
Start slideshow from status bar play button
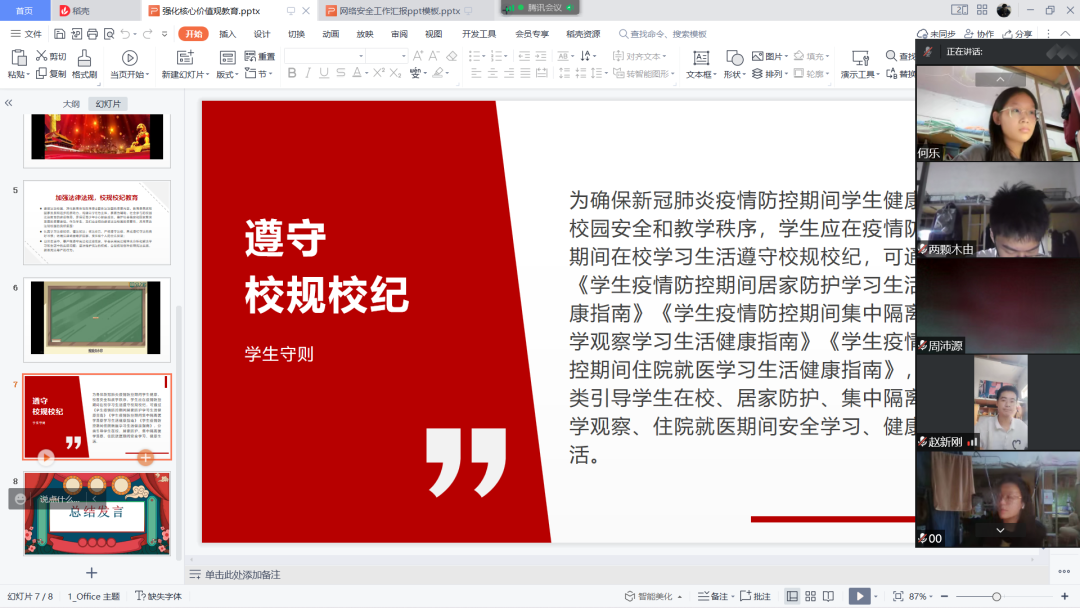click(858, 596)
